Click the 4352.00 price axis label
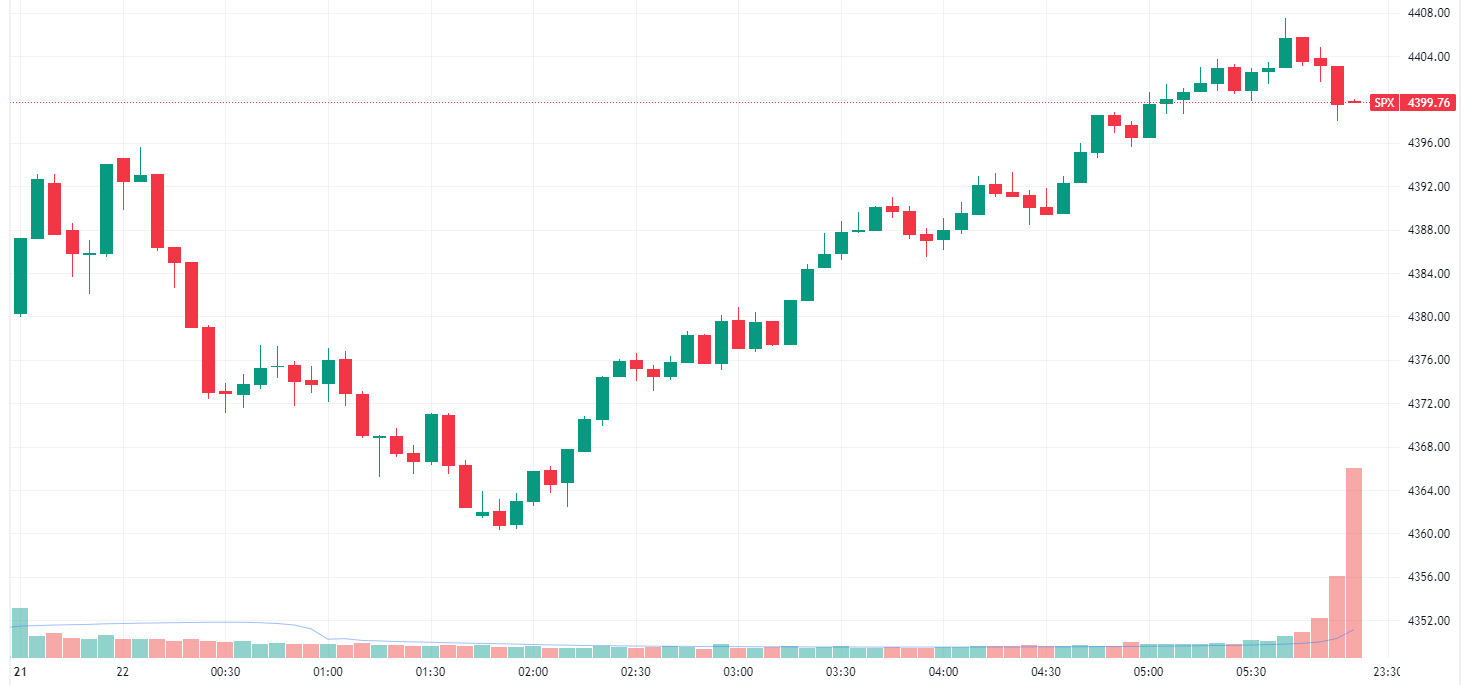The image size is (1469, 685). pos(1428,621)
